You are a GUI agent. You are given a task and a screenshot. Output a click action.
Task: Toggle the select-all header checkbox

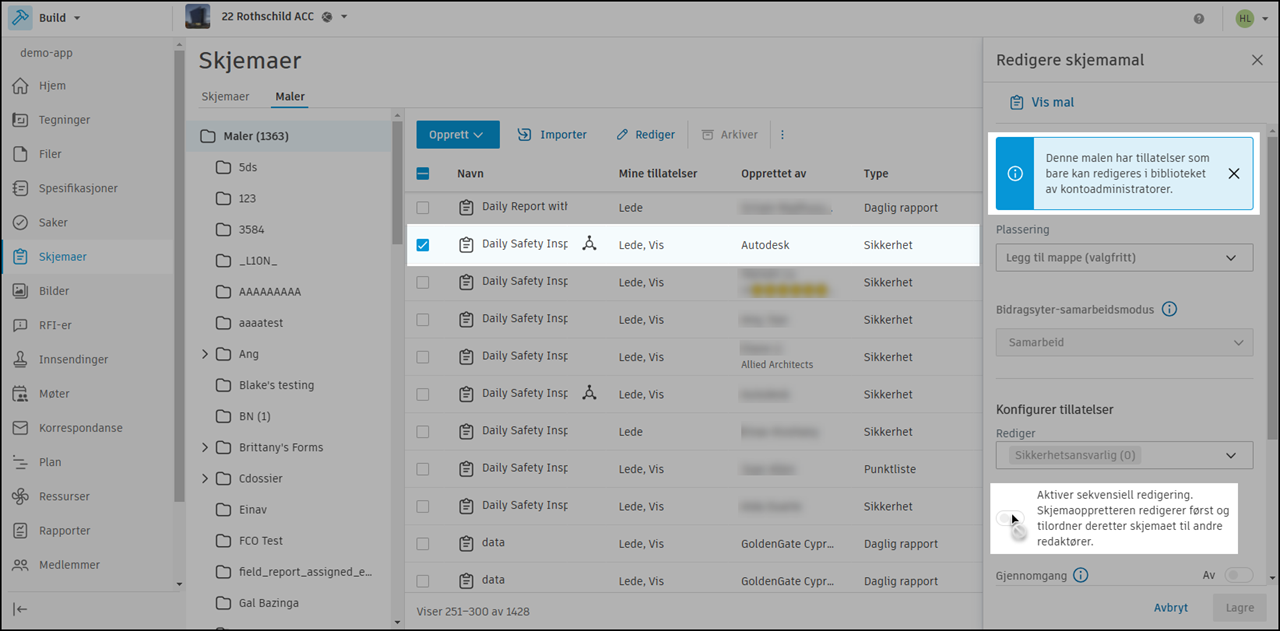[423, 173]
